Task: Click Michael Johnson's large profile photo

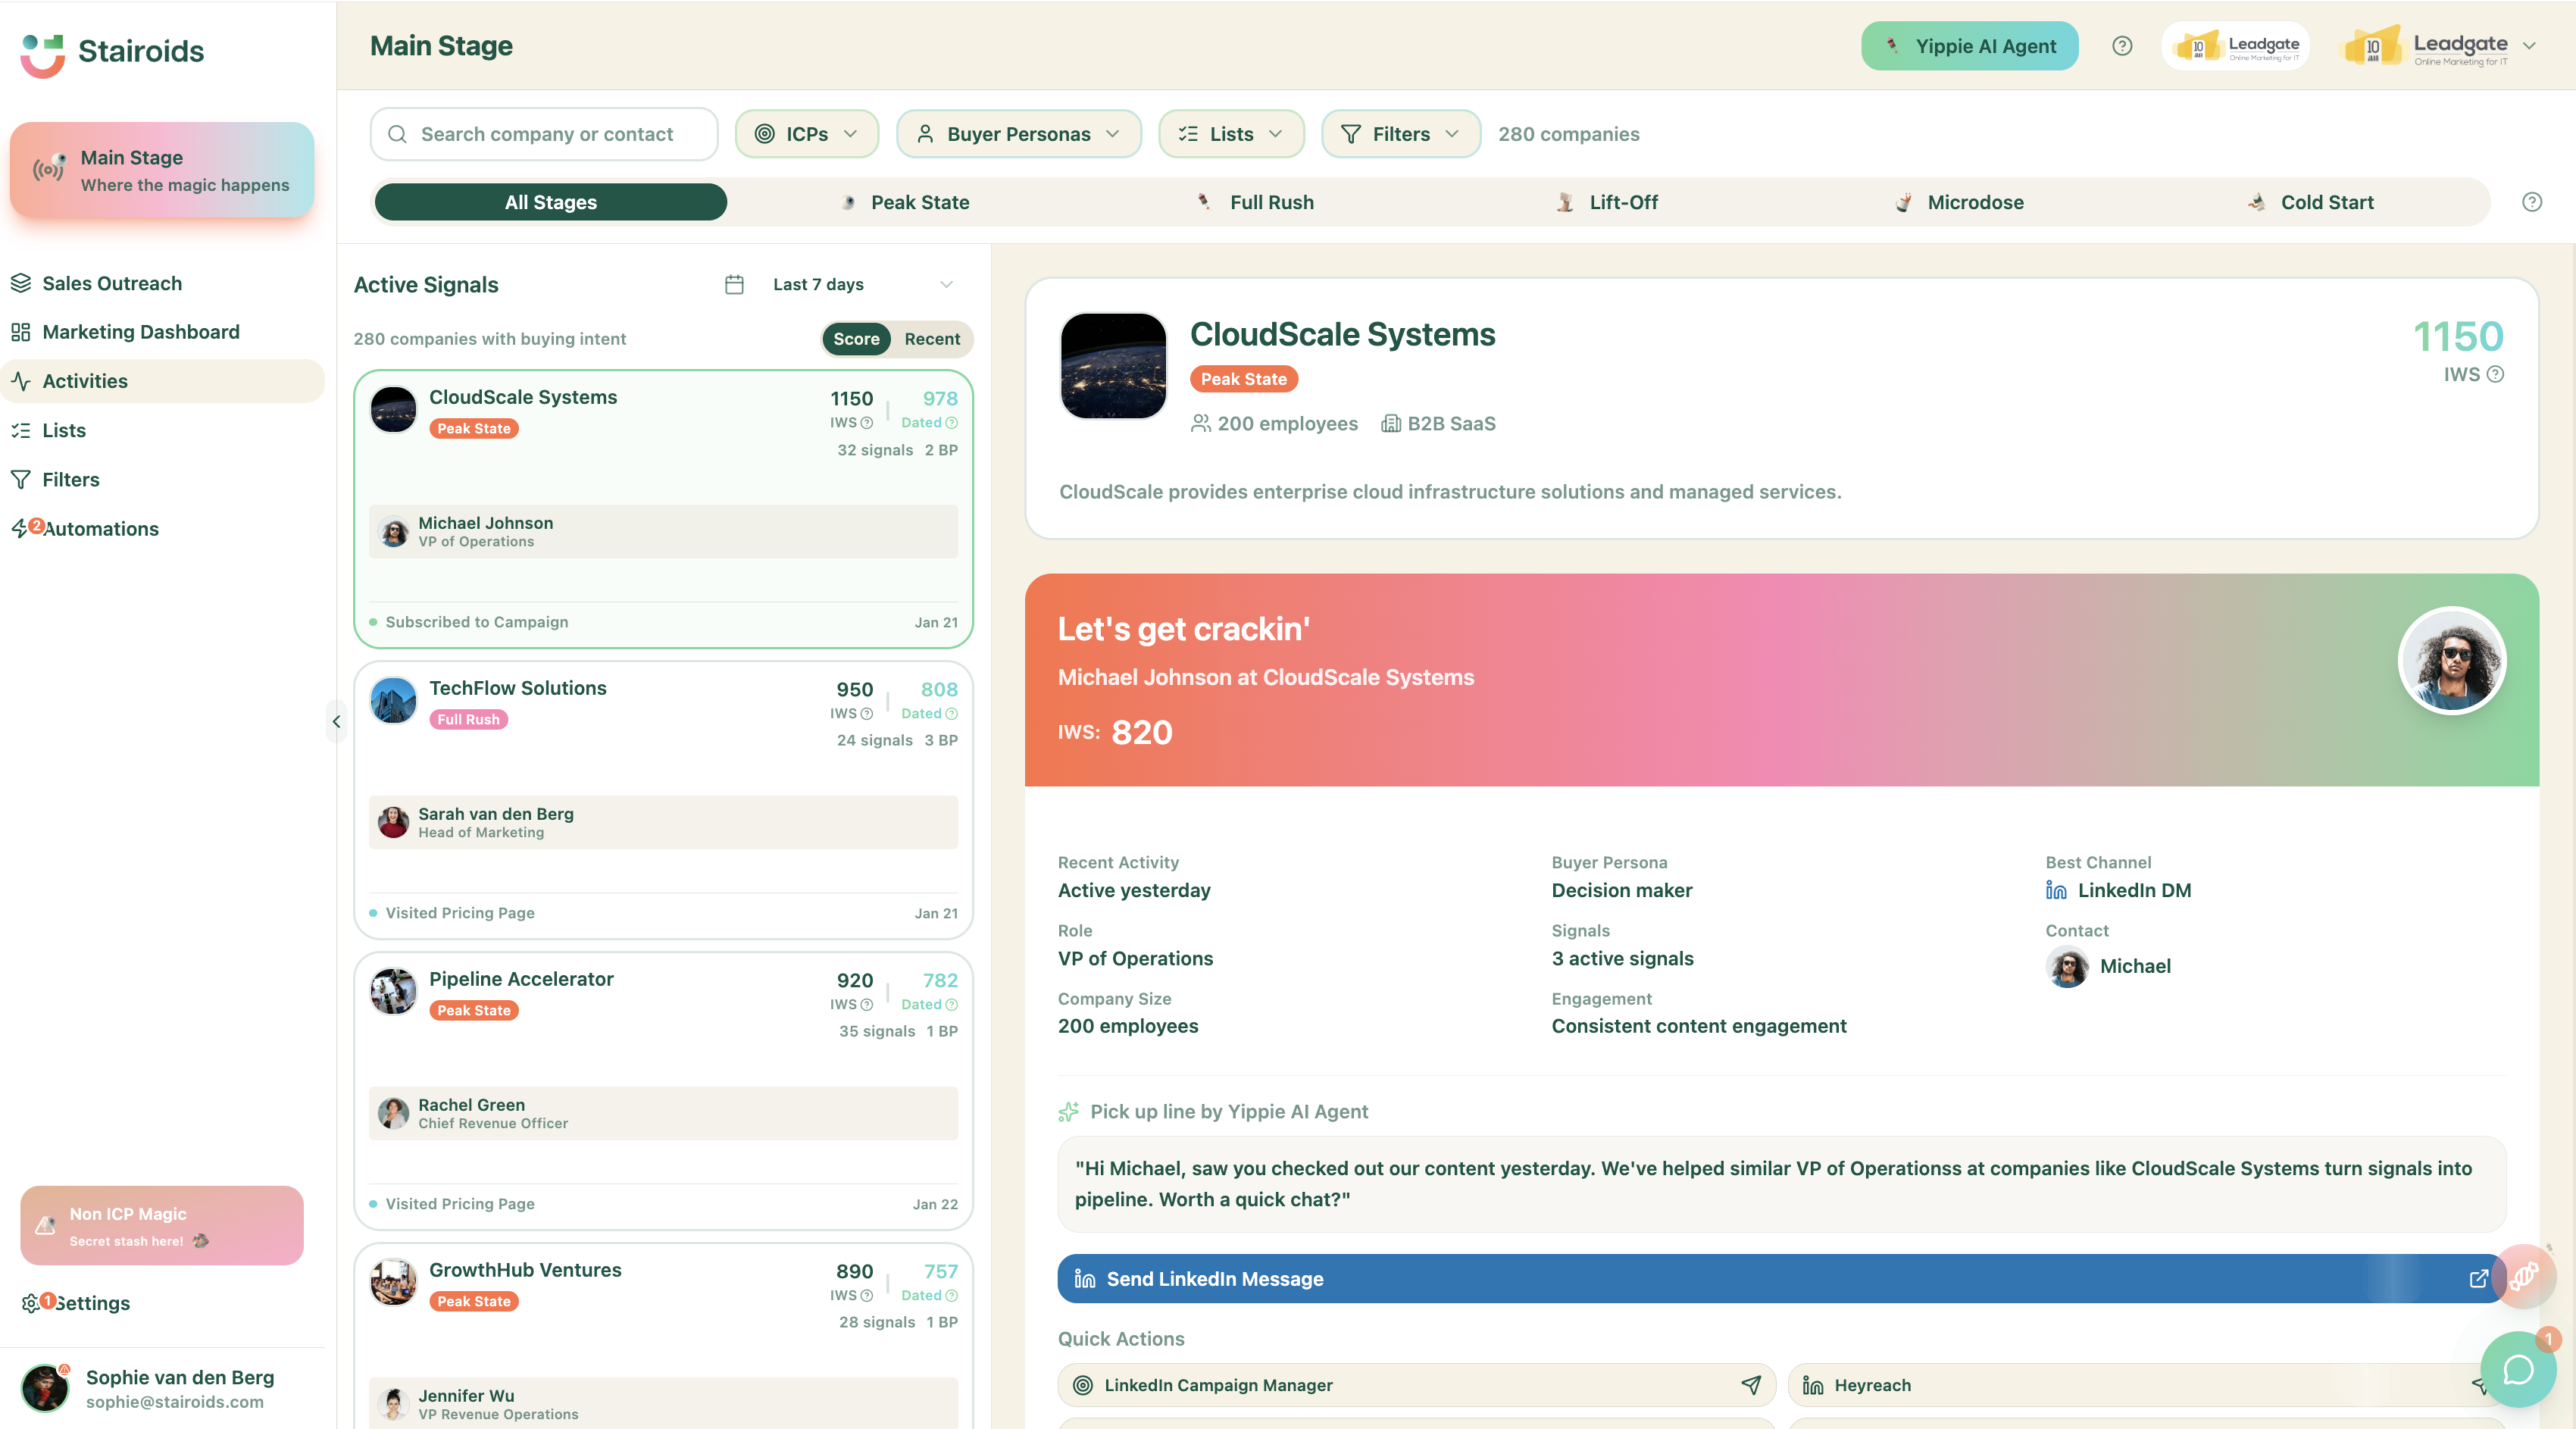Action: 2452,661
